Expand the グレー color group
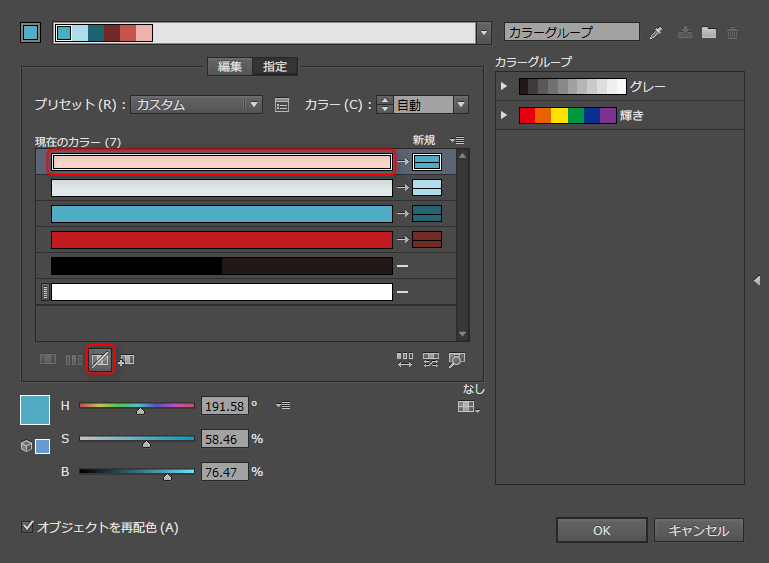The width and height of the screenshot is (769, 563). 506,87
